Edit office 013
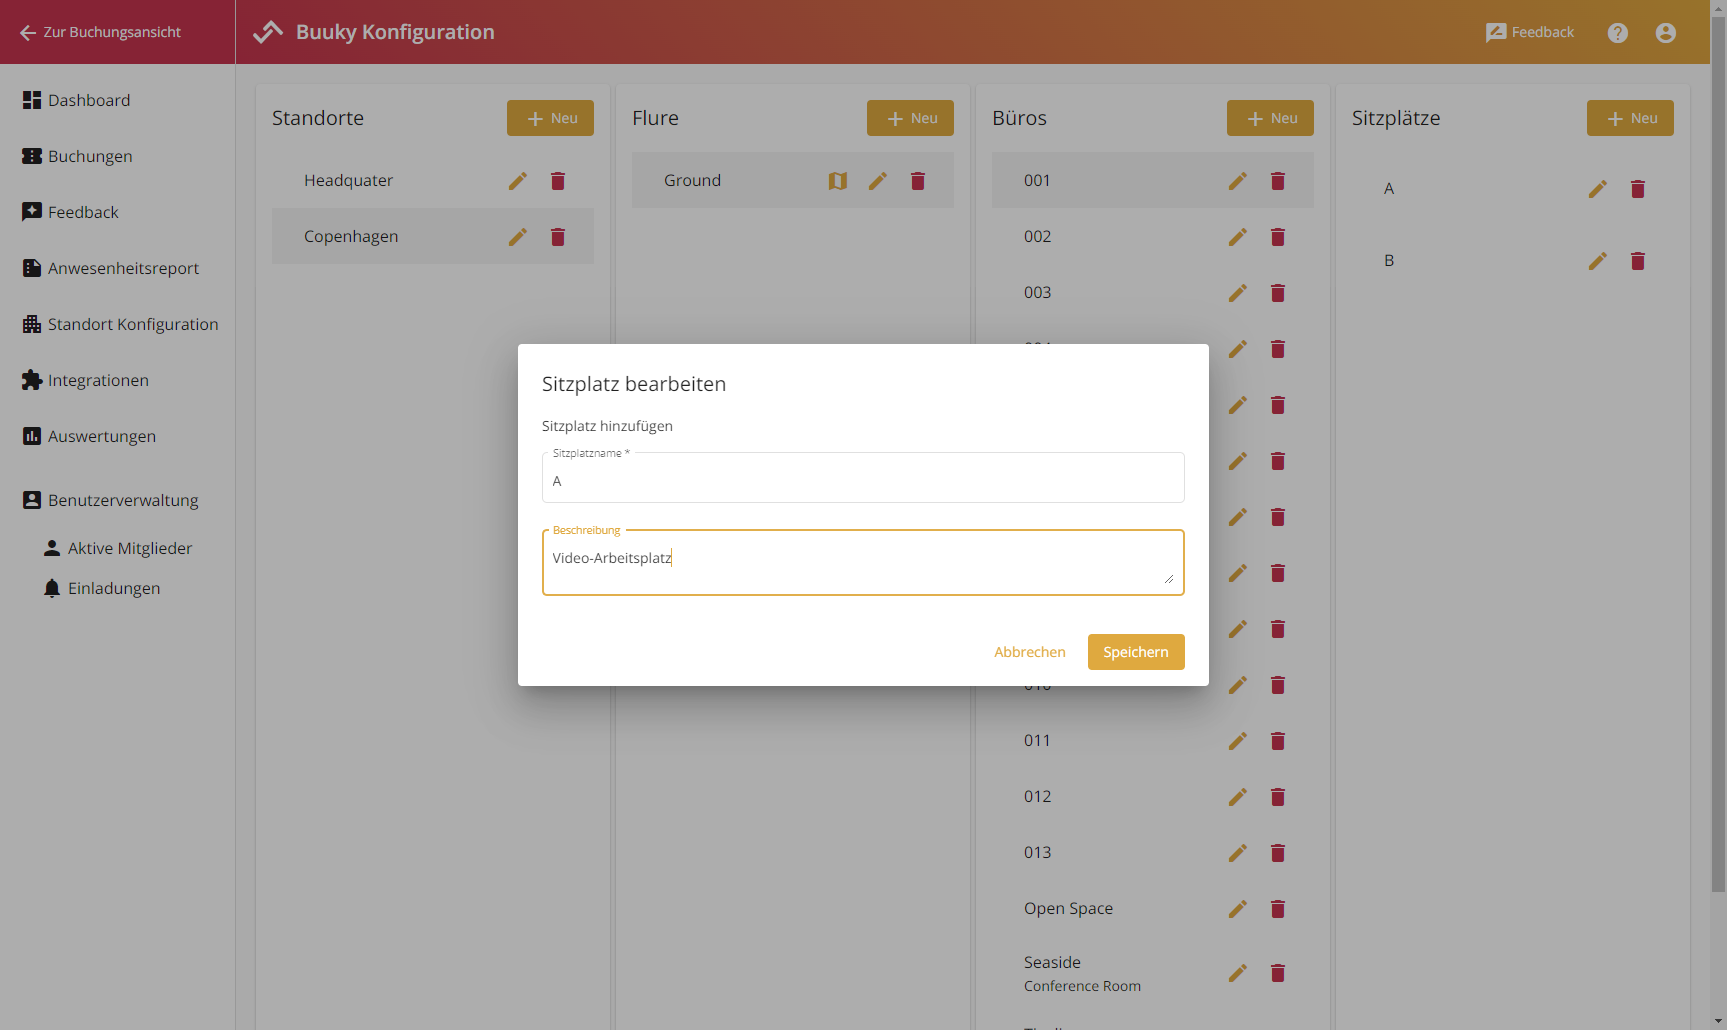1727x1030 pixels. [1238, 853]
